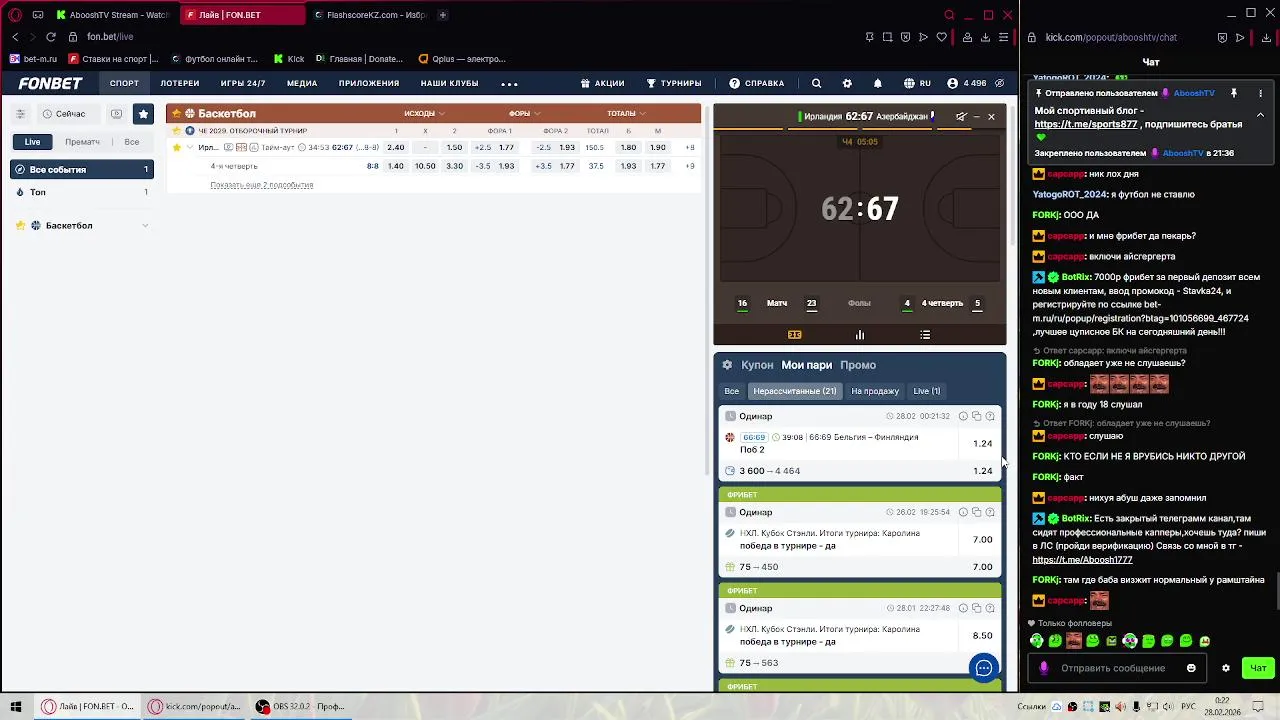Open coupon settings gear icon
Screen dimensions: 1280x720
pyautogui.click(x=727, y=365)
